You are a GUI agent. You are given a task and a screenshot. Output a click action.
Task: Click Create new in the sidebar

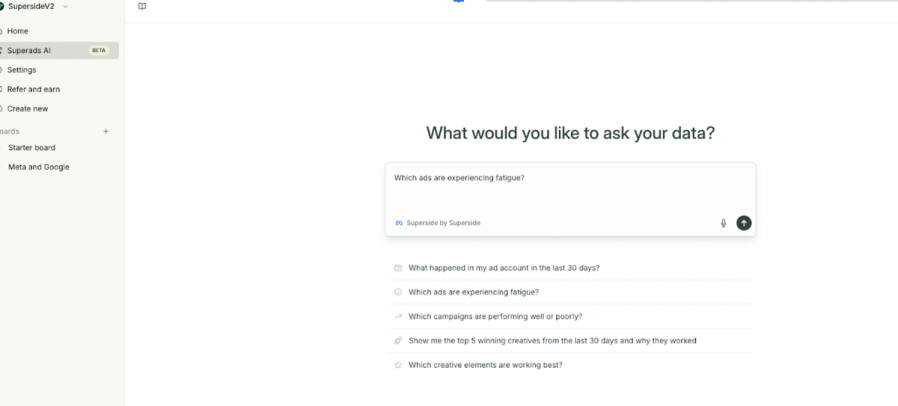27,109
